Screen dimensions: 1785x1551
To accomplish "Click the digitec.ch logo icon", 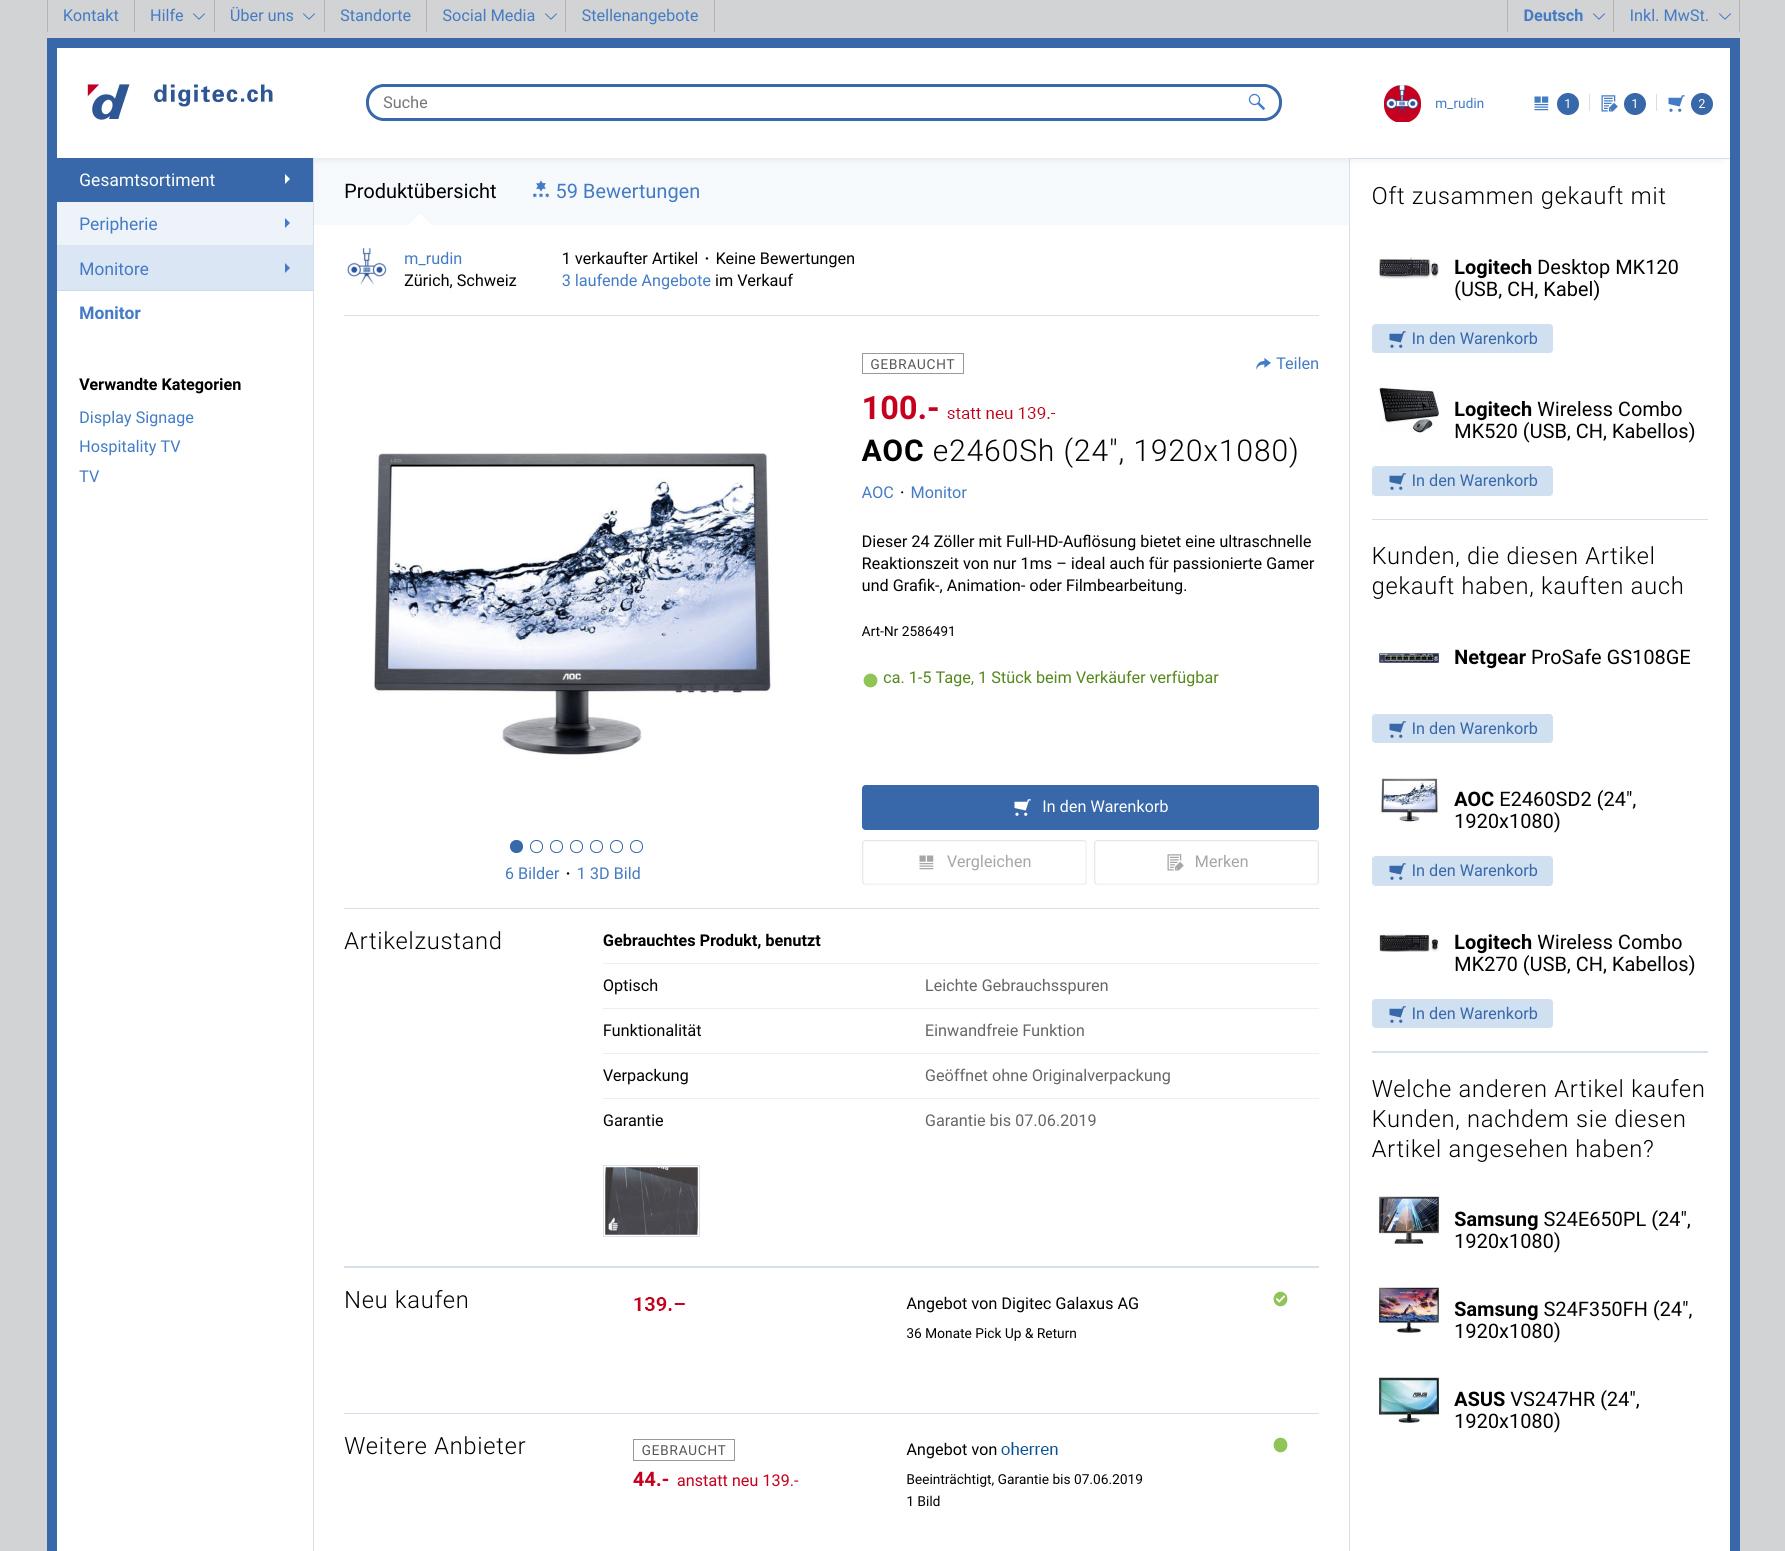I will point(108,102).
